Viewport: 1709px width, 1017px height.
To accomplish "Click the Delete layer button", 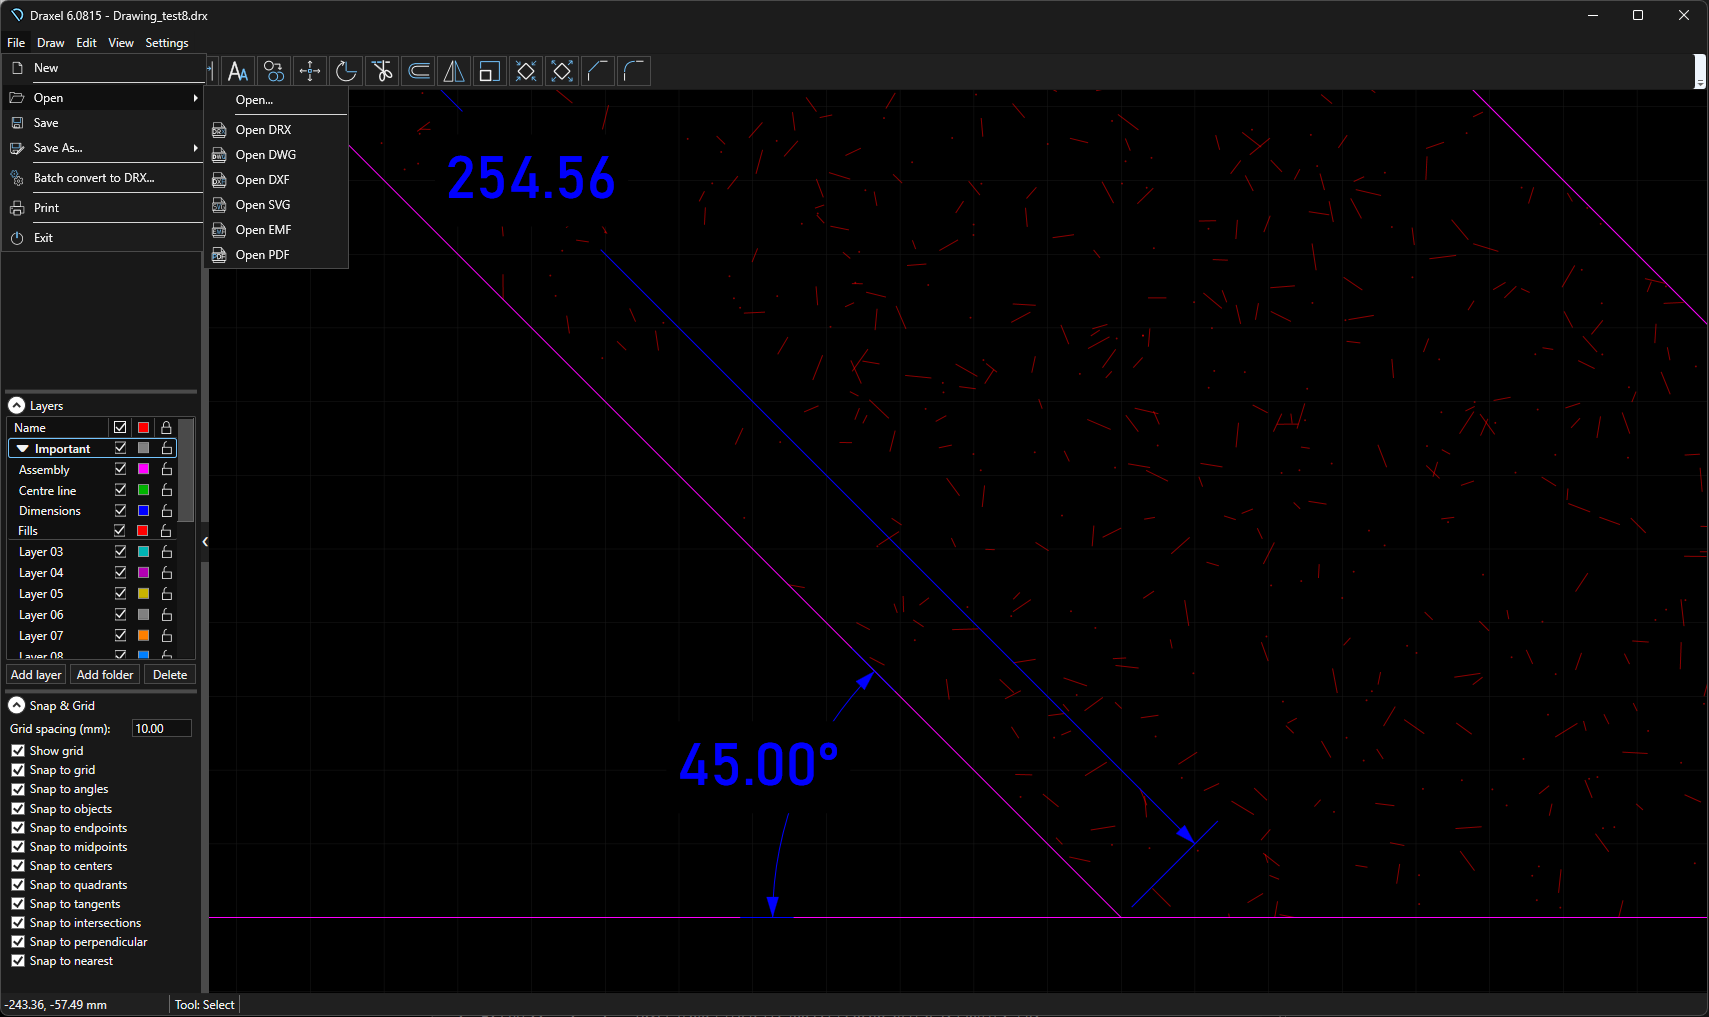I will coord(170,675).
